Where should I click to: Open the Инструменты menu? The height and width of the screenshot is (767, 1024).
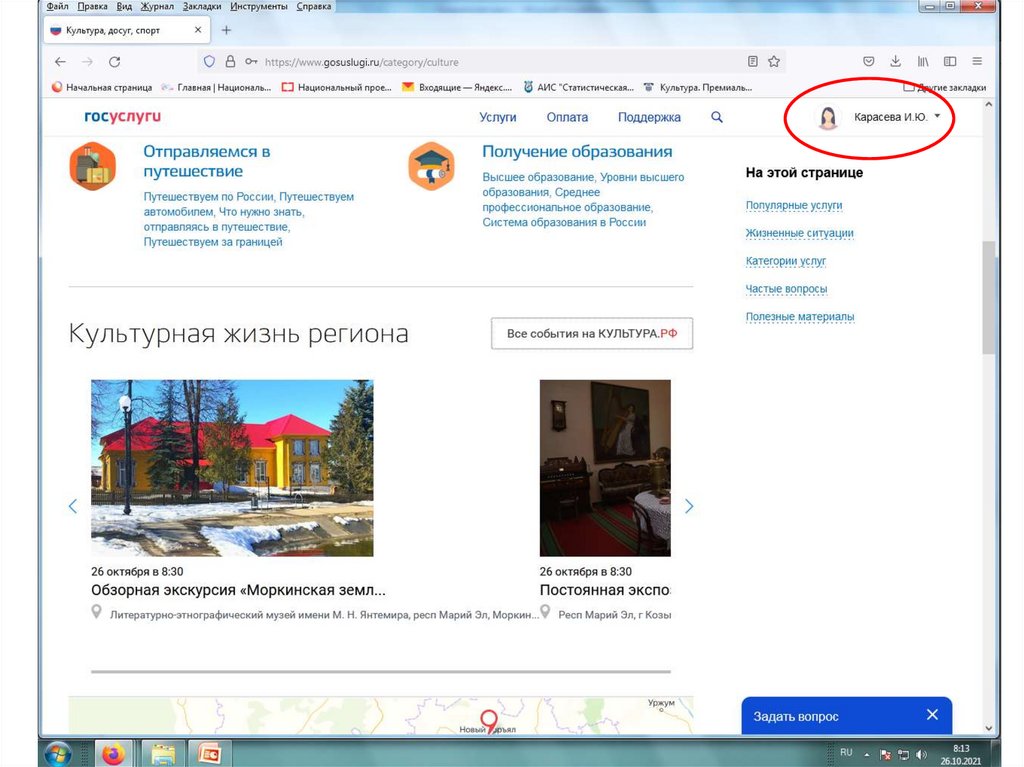[x=258, y=6]
